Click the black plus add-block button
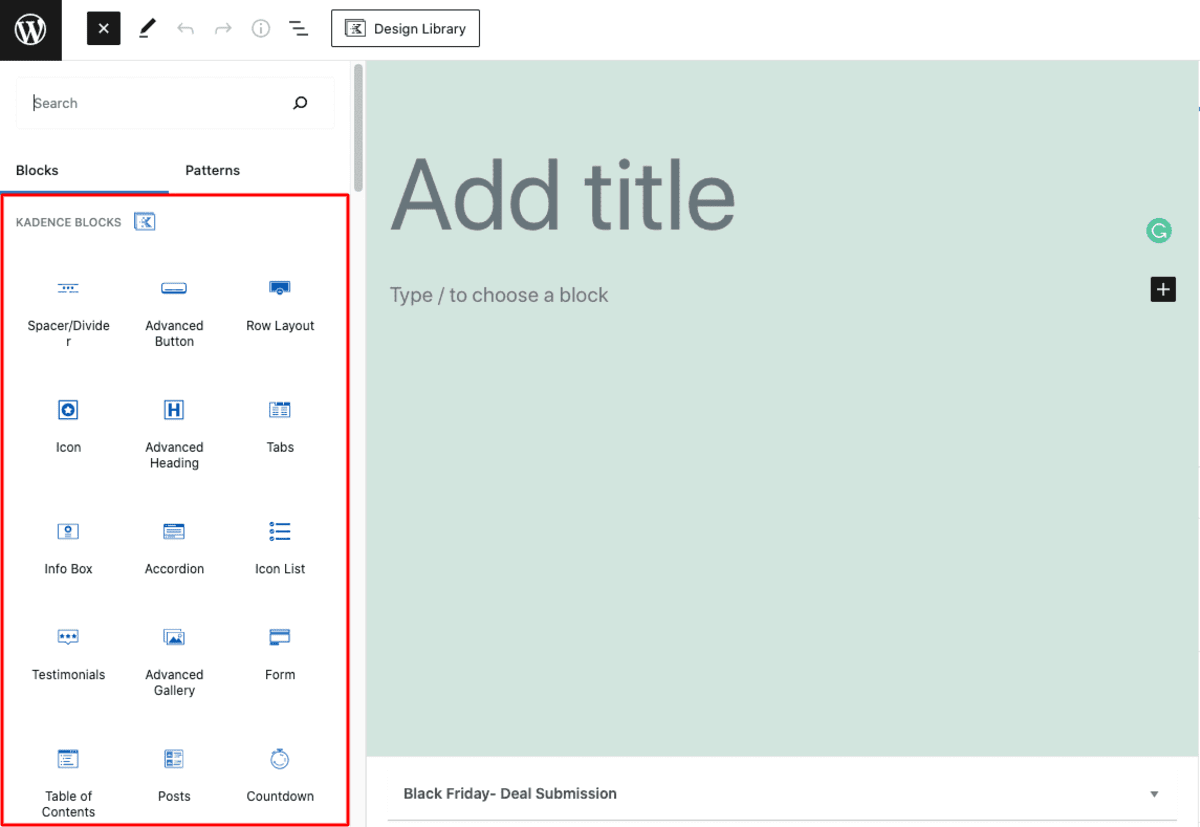The height and width of the screenshot is (827, 1200). tap(1163, 290)
